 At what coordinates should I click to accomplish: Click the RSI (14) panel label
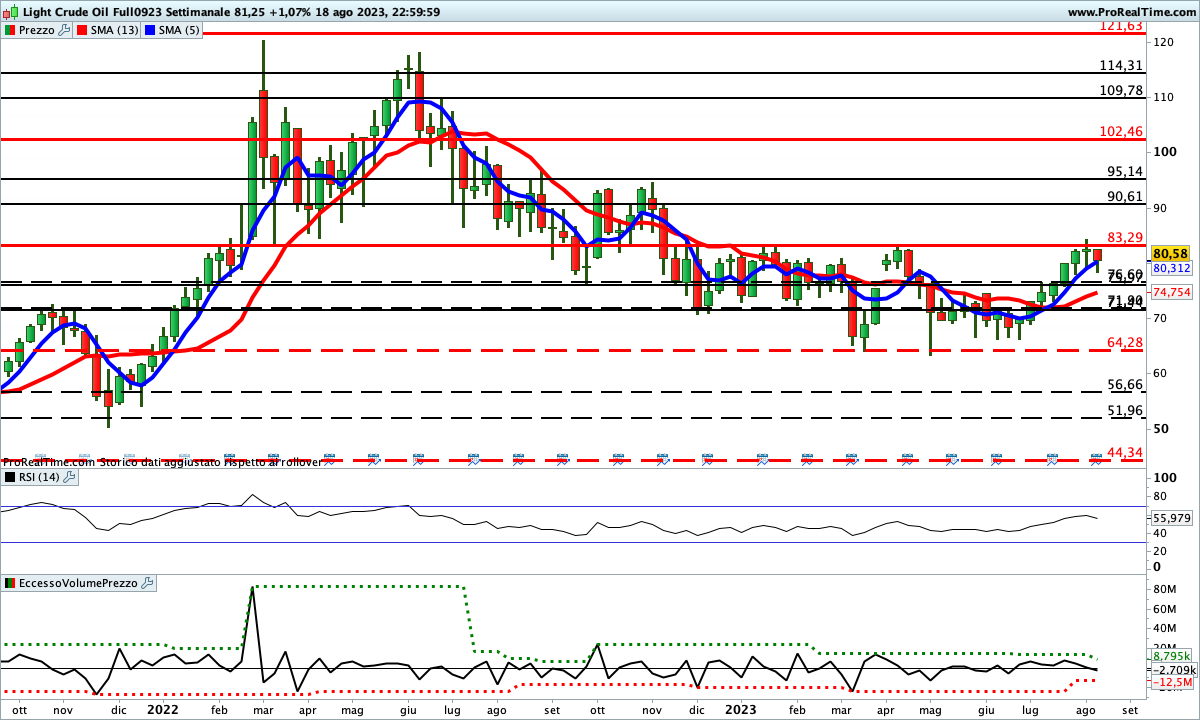[x=39, y=477]
